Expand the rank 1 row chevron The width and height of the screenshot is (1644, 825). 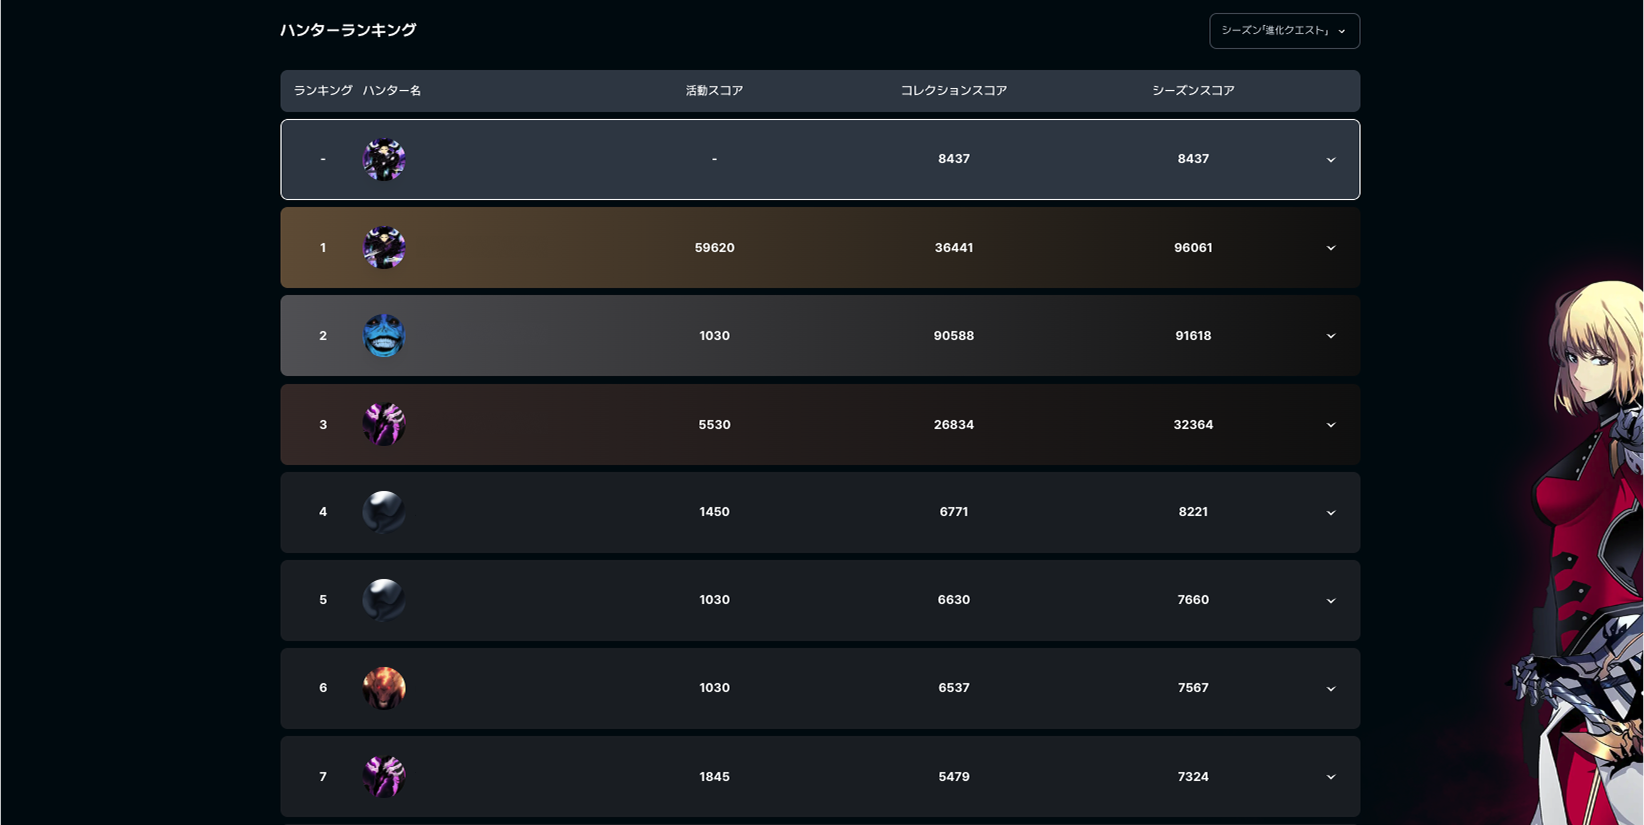pos(1331,248)
